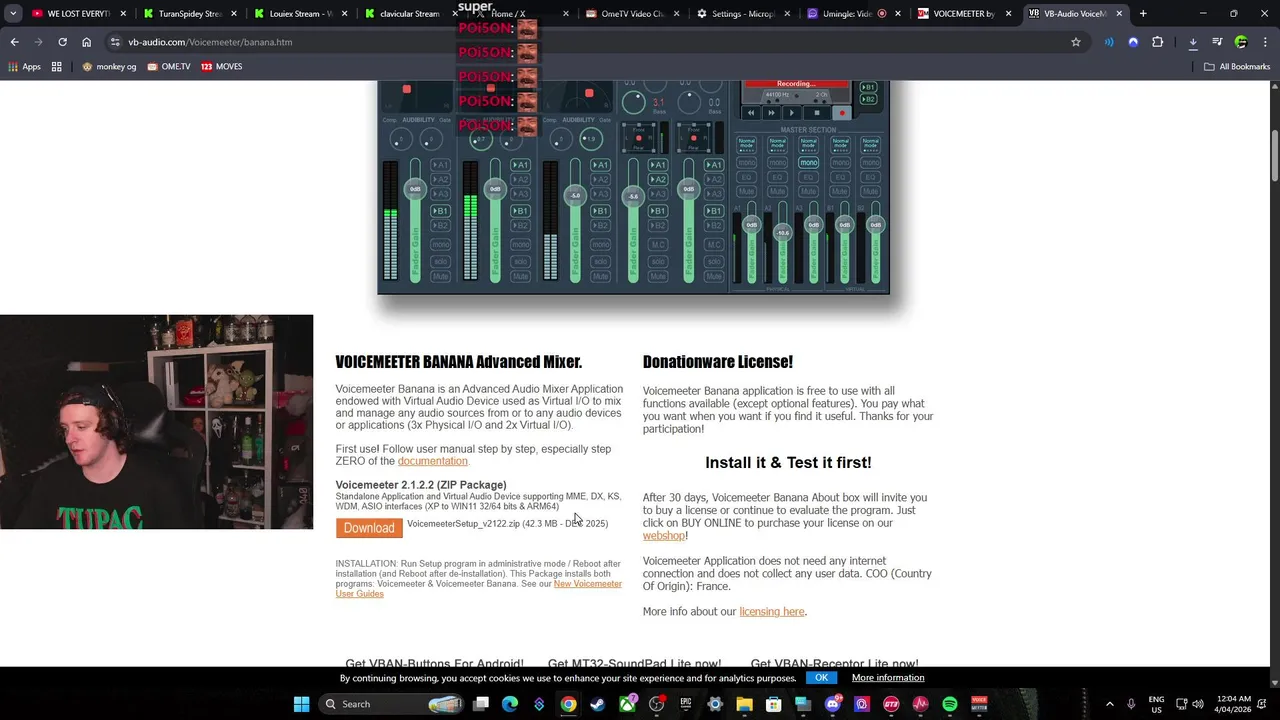Open the Windows Start menu
Image resolution: width=1280 pixels, height=720 pixels.
pos(301,704)
